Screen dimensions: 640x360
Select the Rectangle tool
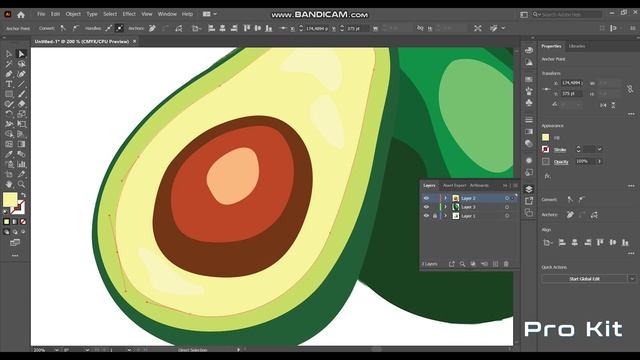pos(9,94)
